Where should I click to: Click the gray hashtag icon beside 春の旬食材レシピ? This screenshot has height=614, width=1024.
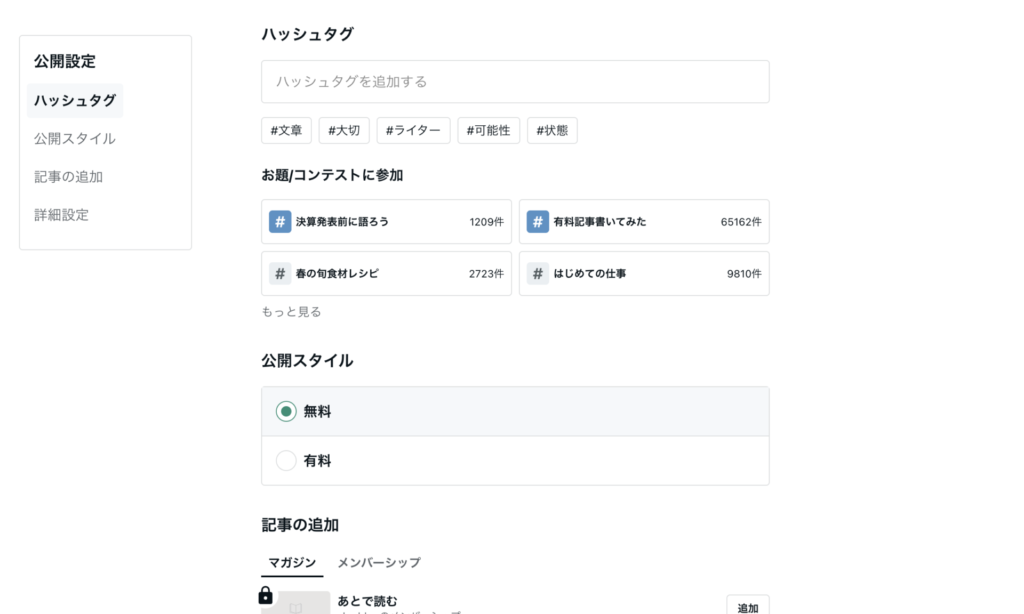pyautogui.click(x=280, y=273)
